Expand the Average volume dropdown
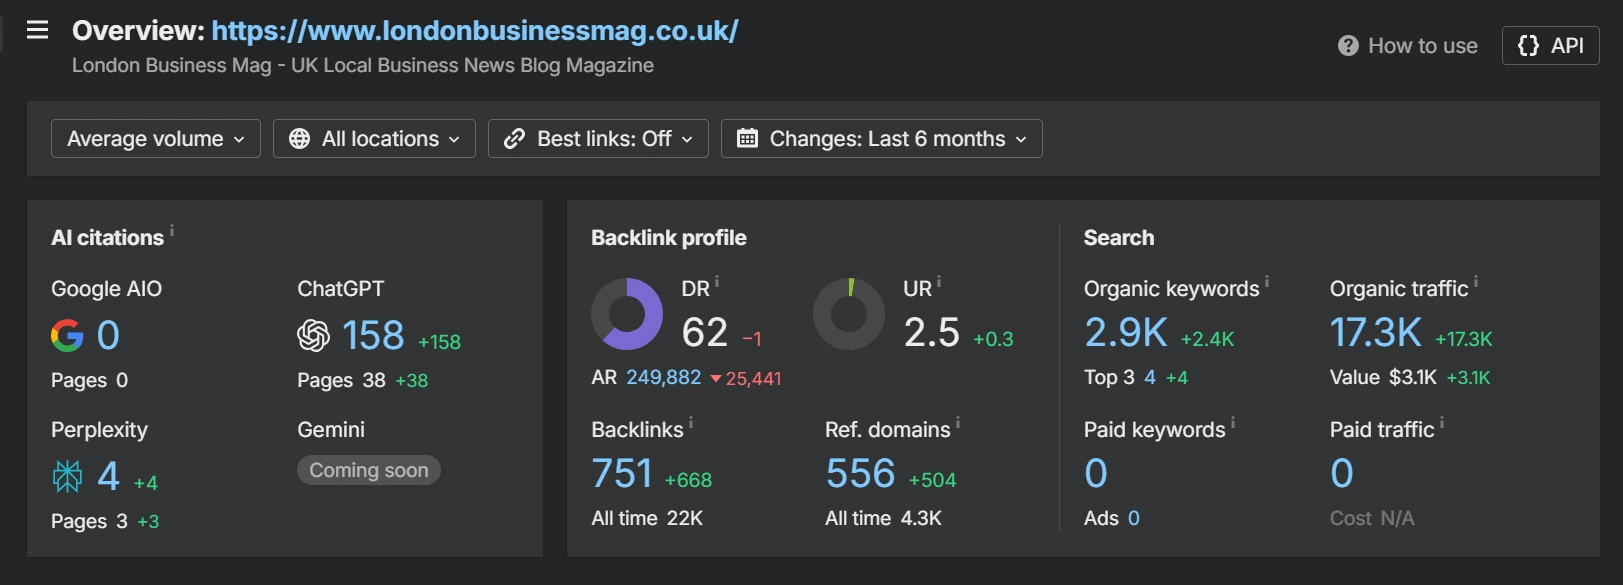The image size is (1623, 585). pyautogui.click(x=155, y=139)
